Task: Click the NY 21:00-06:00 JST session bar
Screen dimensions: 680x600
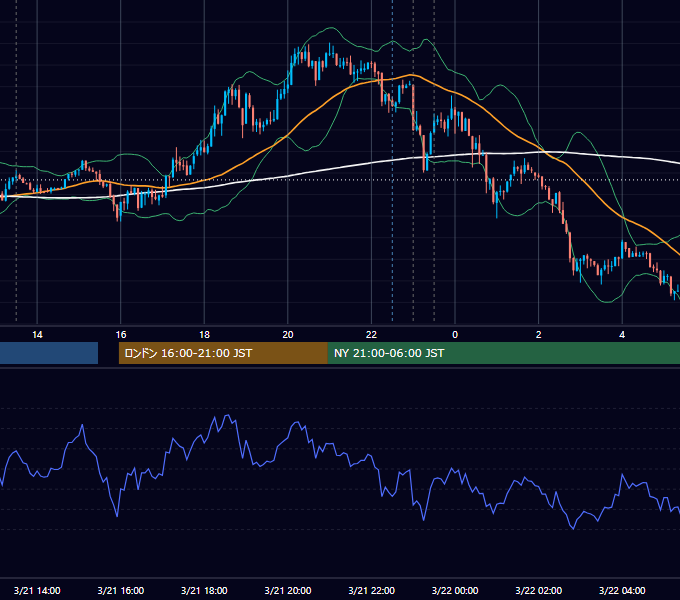Action: 503,353
